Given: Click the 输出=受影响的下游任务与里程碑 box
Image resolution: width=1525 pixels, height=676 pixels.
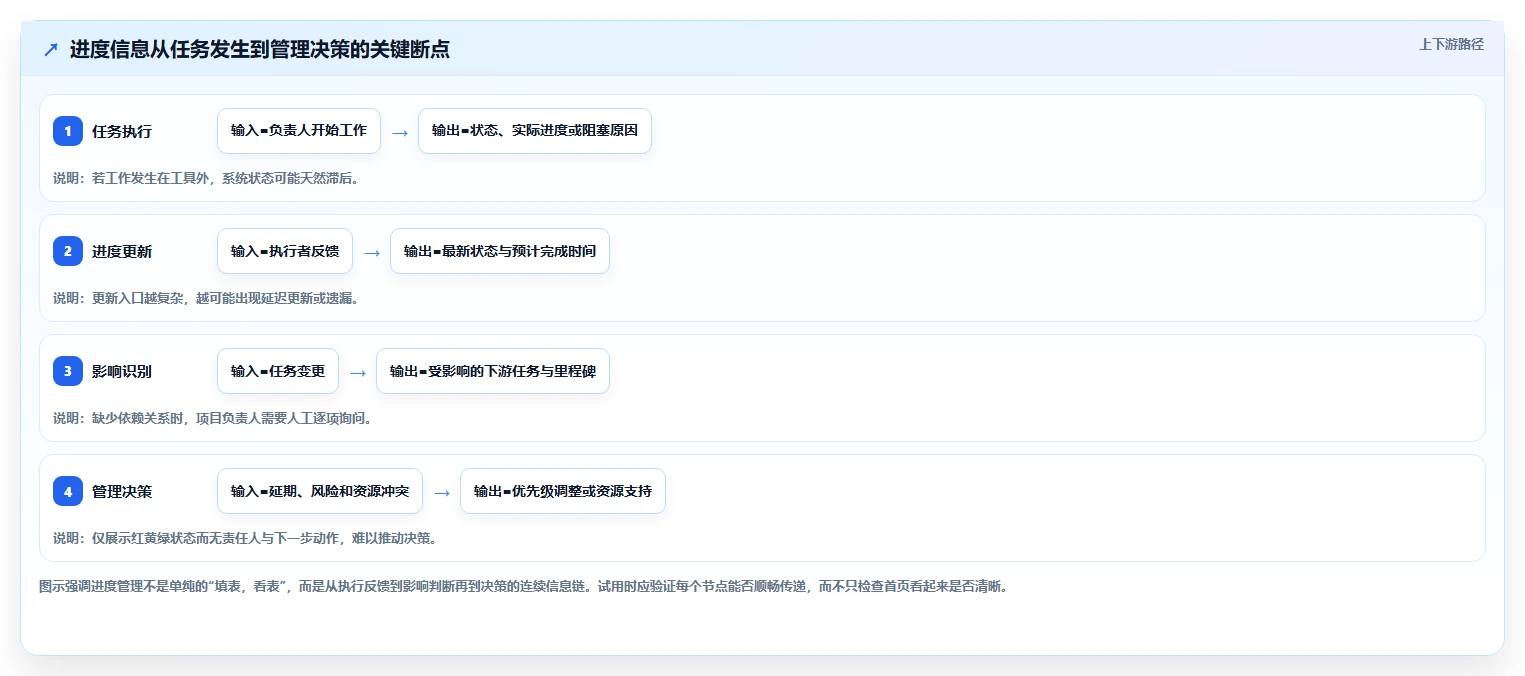Looking at the screenshot, I should coord(493,371).
